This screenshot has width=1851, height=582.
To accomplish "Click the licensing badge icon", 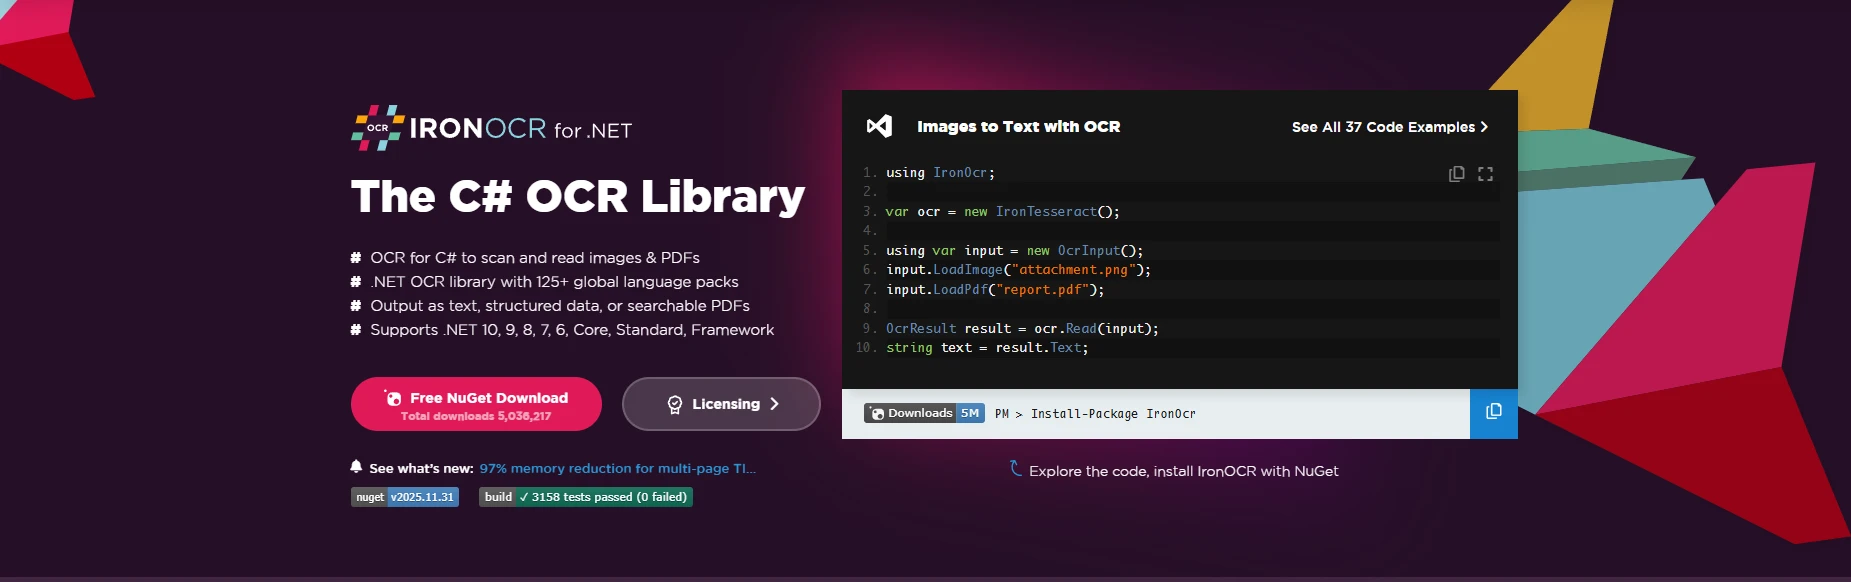I will (675, 404).
